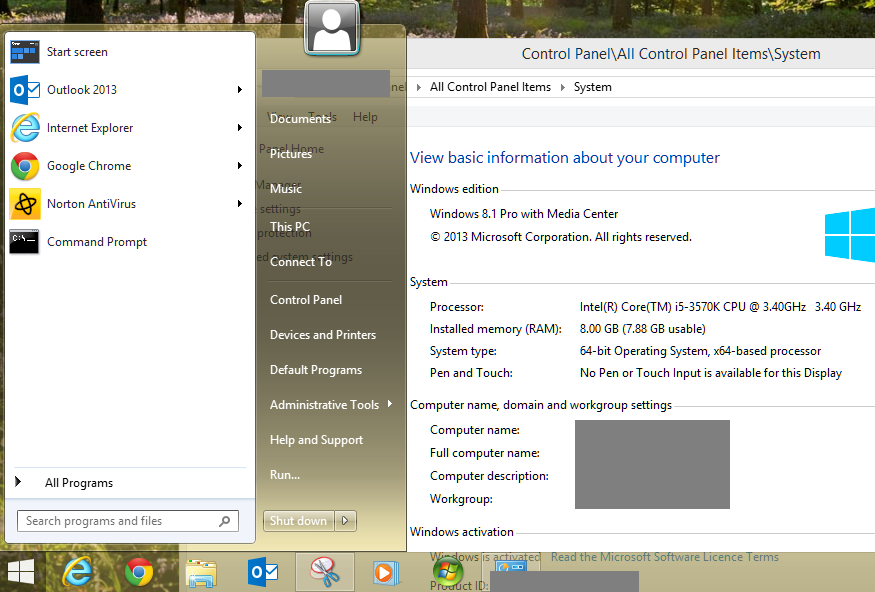The width and height of the screenshot is (875, 592).
Task: Open the breadcrumb arrow before All Control Panel Items
Action: point(419,88)
